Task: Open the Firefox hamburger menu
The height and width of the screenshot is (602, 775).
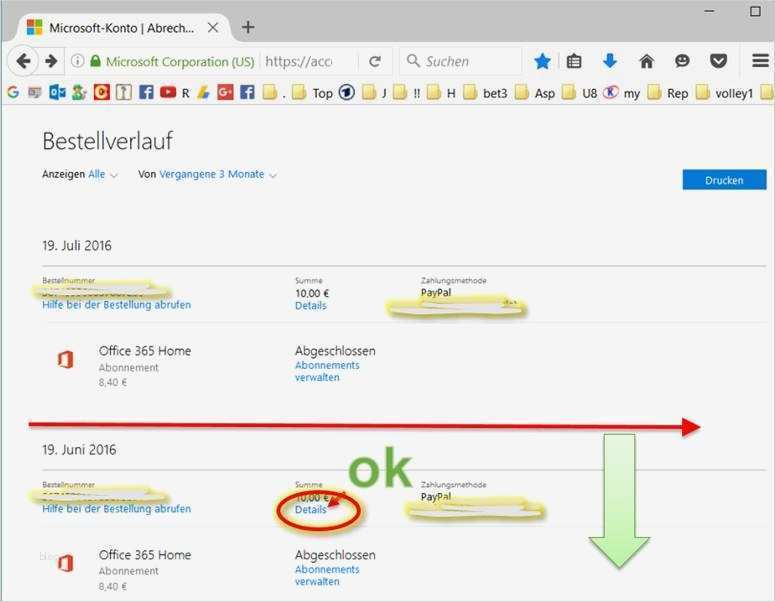Action: tap(761, 61)
